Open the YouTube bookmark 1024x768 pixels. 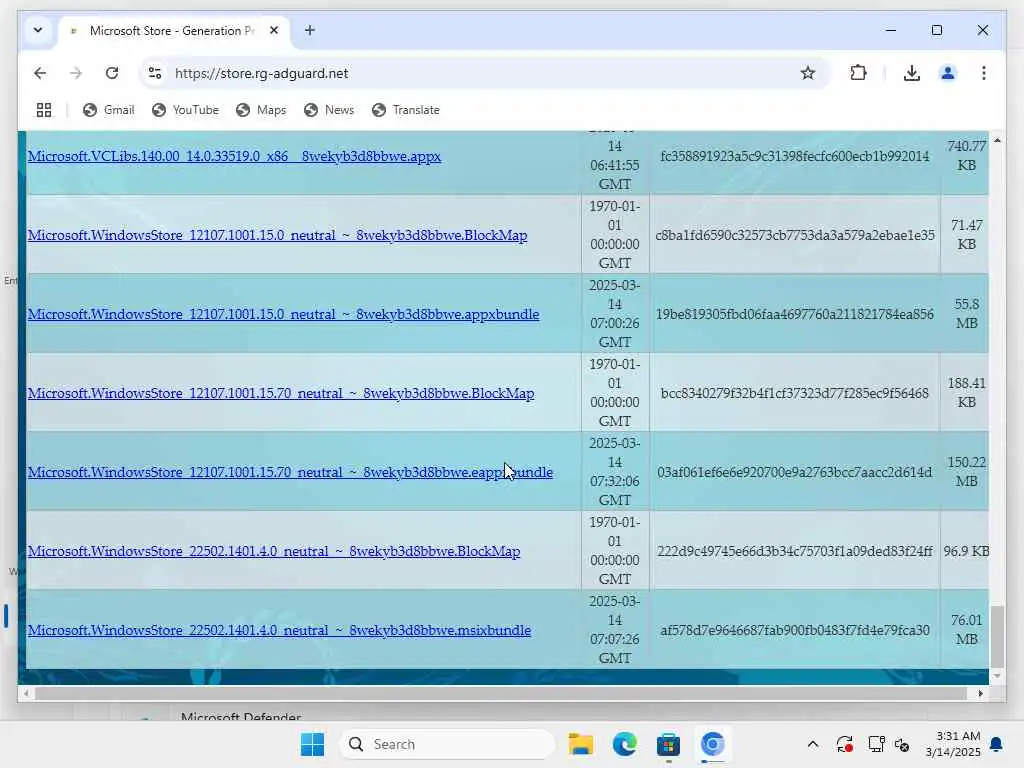tap(185, 110)
